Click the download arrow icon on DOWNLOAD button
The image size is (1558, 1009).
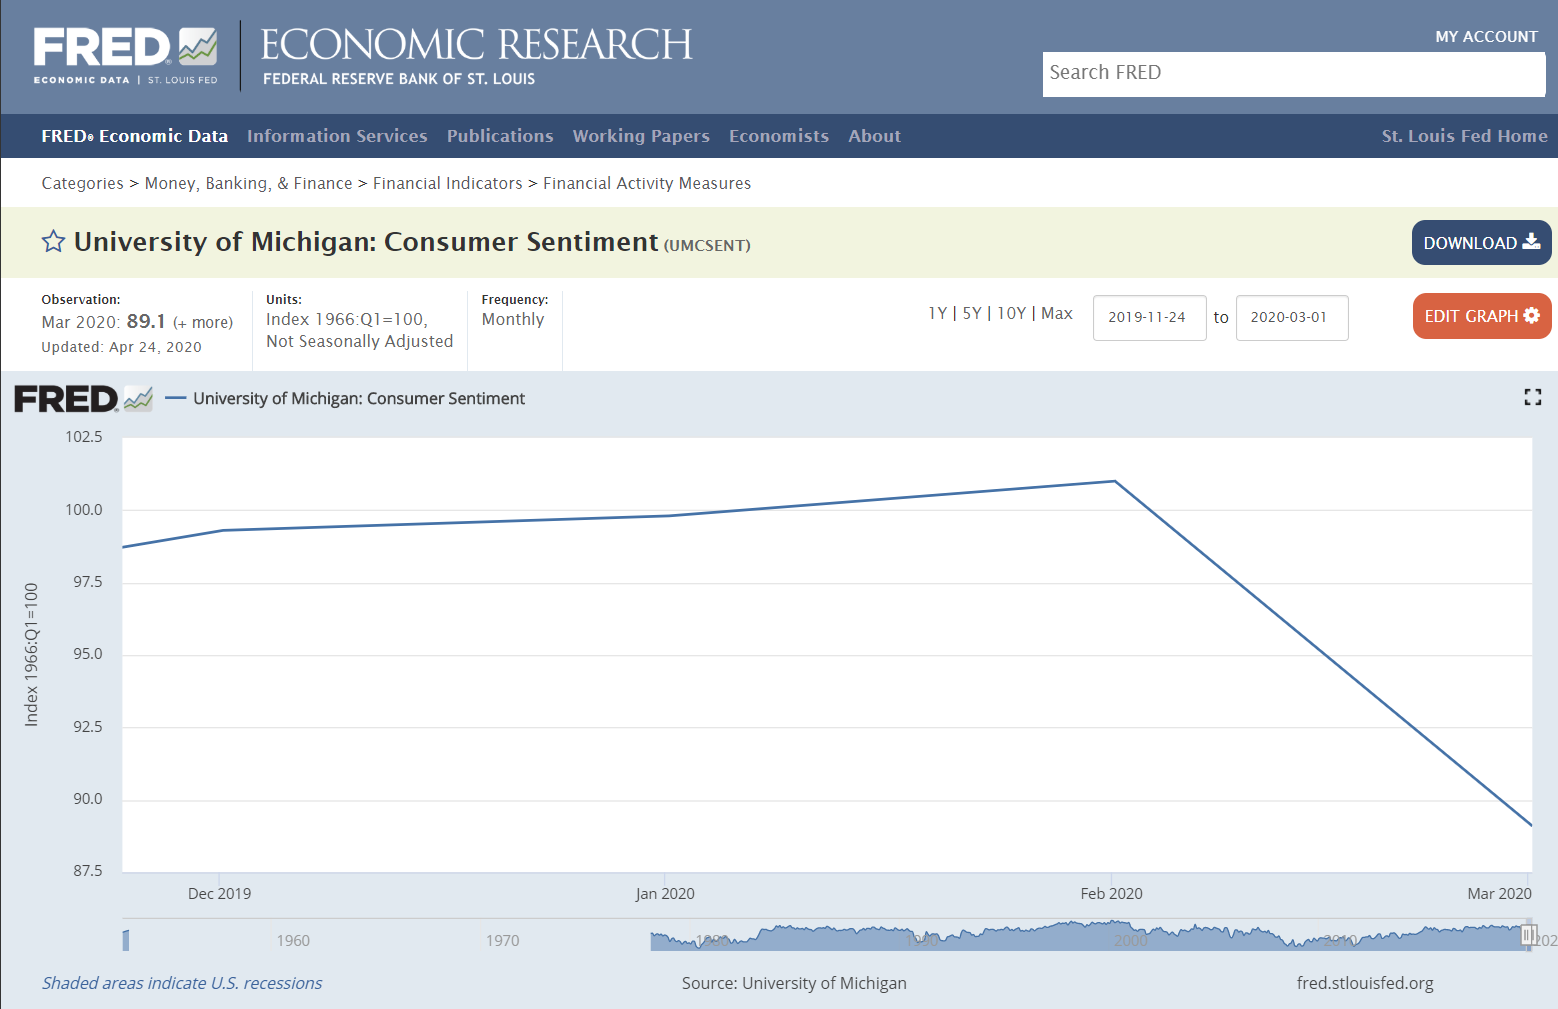pos(1532,242)
